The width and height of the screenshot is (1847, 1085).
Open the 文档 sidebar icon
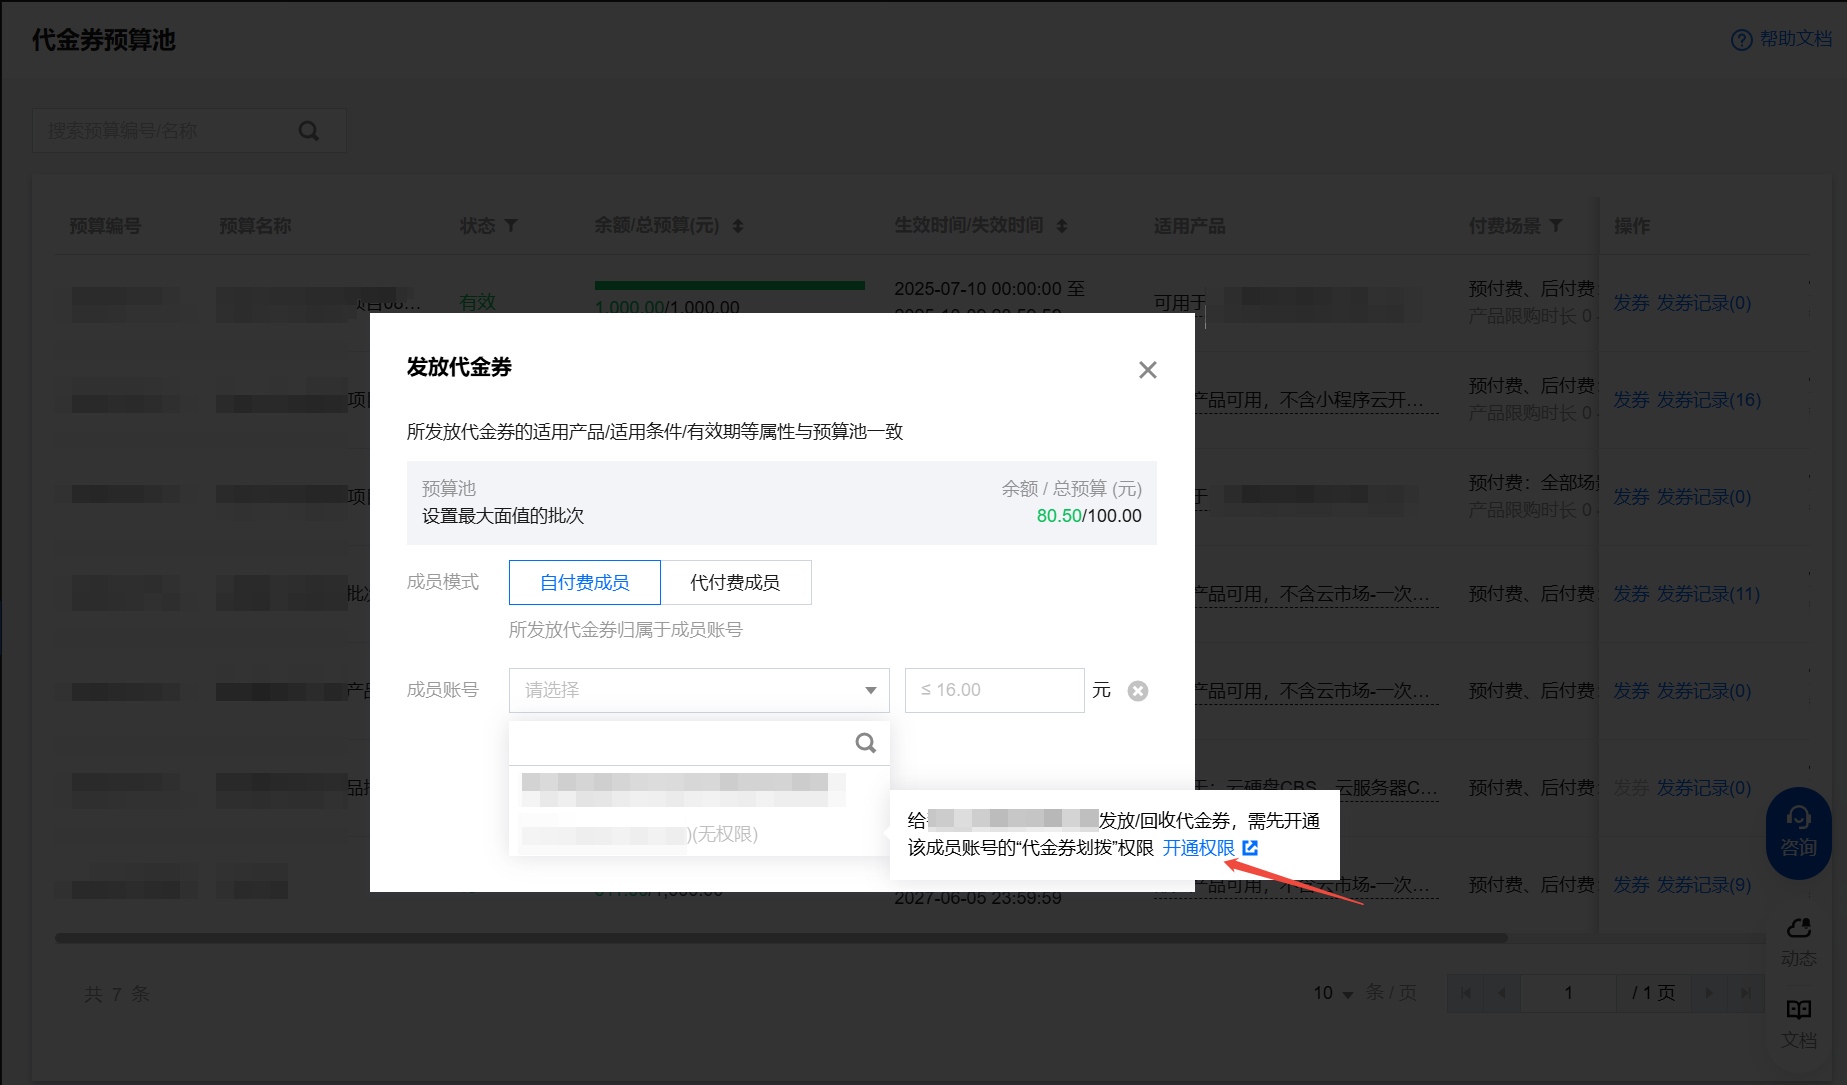pyautogui.click(x=1798, y=1022)
